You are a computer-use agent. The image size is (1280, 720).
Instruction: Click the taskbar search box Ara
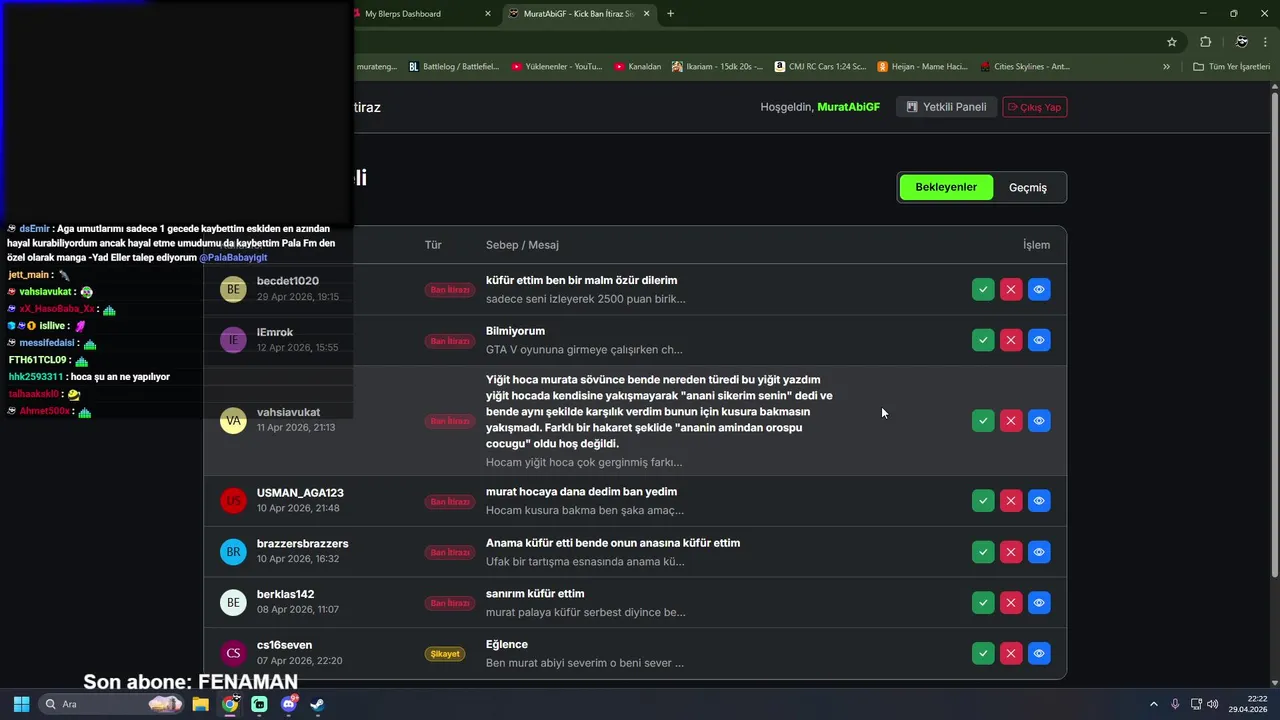[x=113, y=704]
